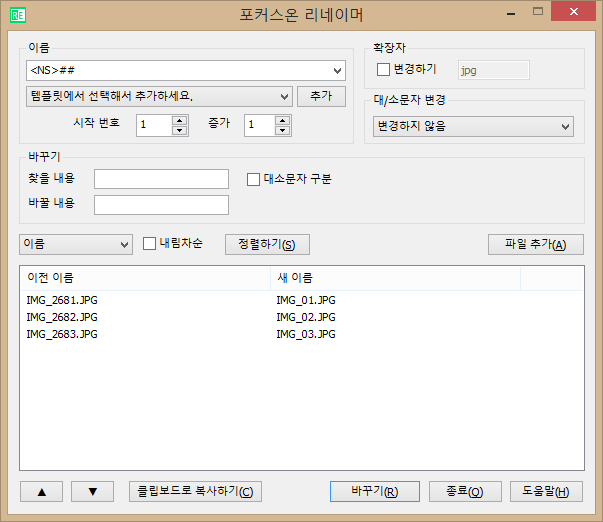603x522 pixels.
Task: Enable the 확장자 변경하기 checkbox
Action: coord(383,70)
